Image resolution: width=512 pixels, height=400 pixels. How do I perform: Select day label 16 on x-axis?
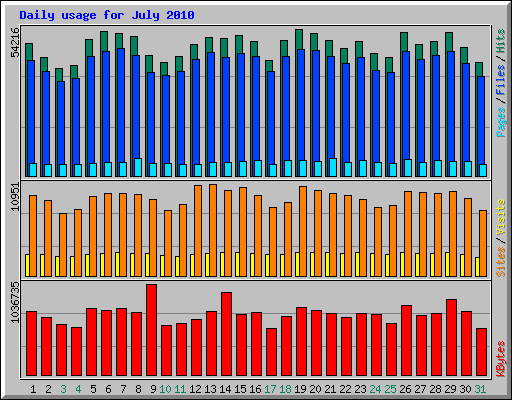(255, 389)
